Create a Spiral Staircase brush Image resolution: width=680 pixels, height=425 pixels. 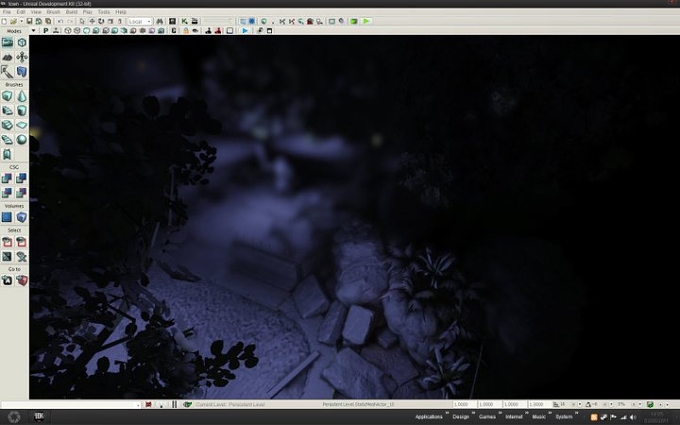(x=7, y=139)
